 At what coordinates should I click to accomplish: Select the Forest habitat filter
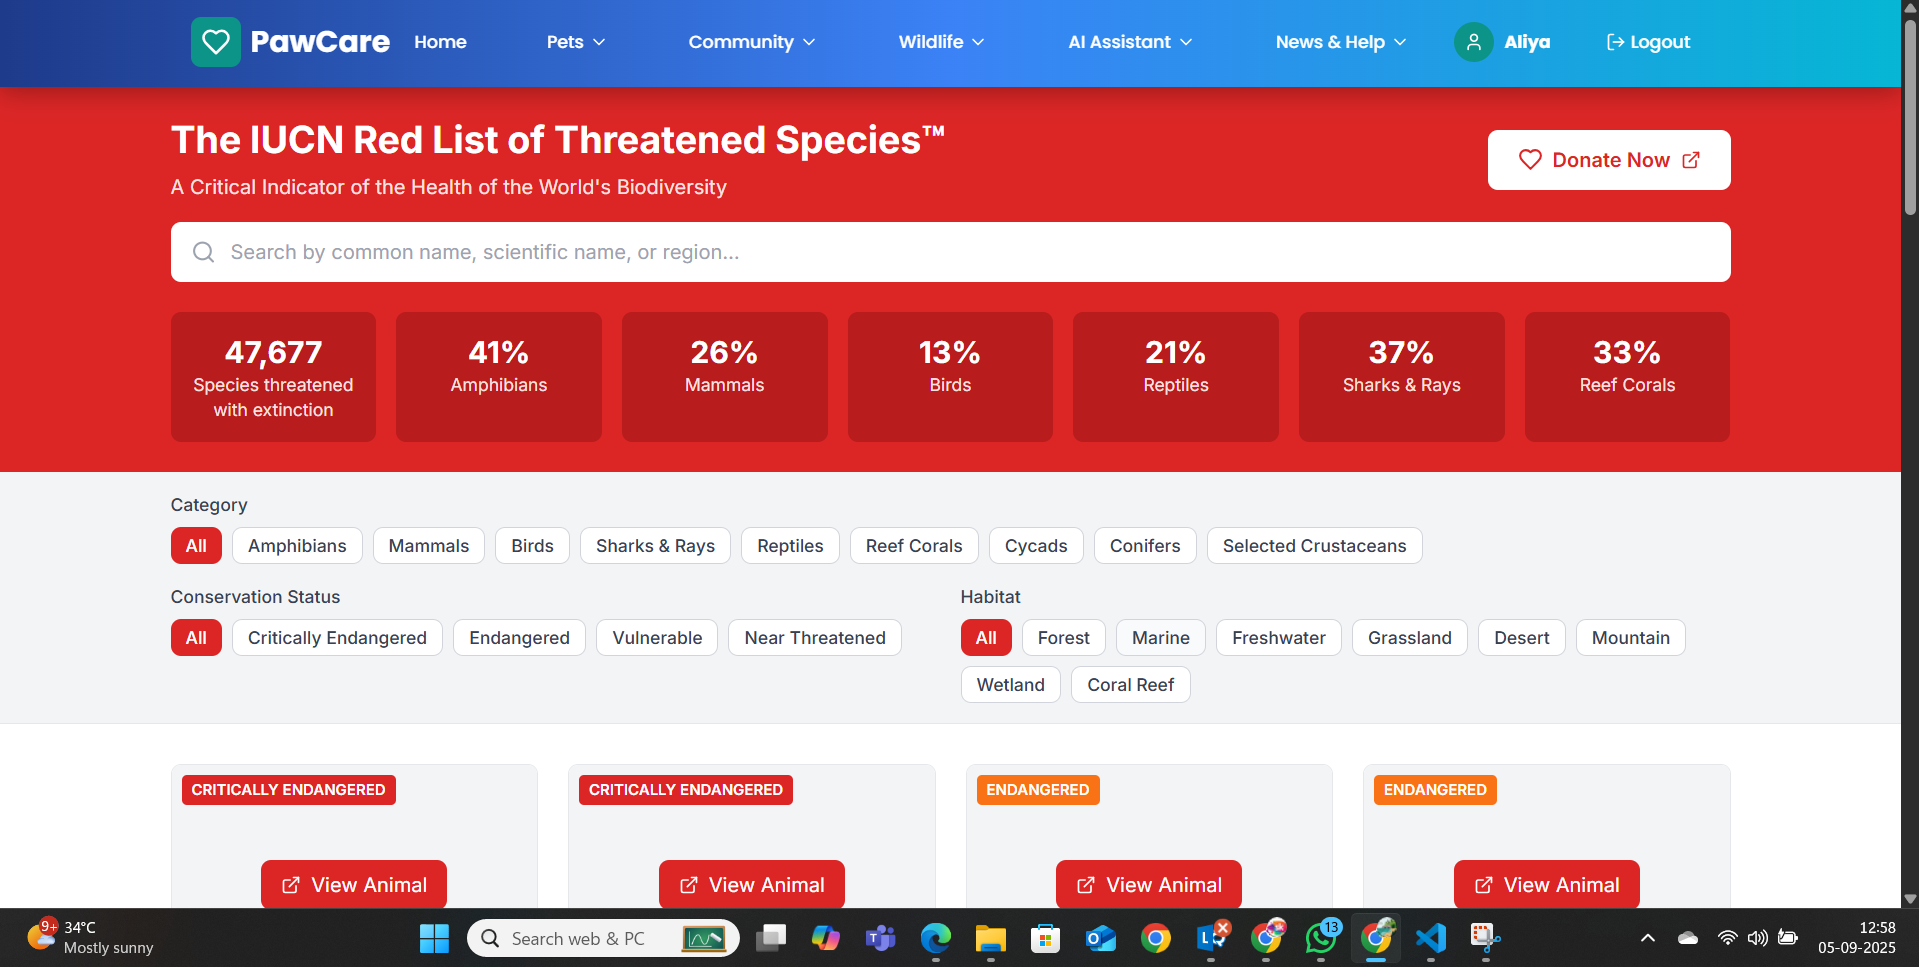click(x=1063, y=638)
